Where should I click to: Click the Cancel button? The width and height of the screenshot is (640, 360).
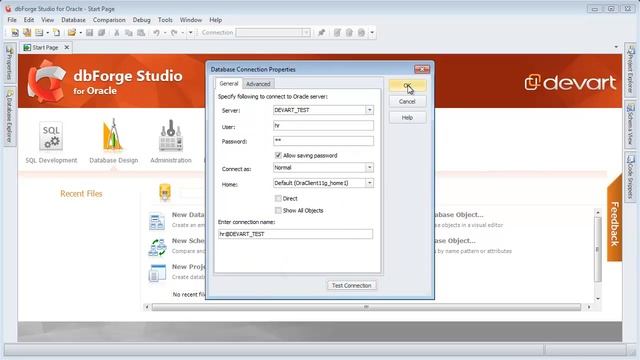pos(407,101)
